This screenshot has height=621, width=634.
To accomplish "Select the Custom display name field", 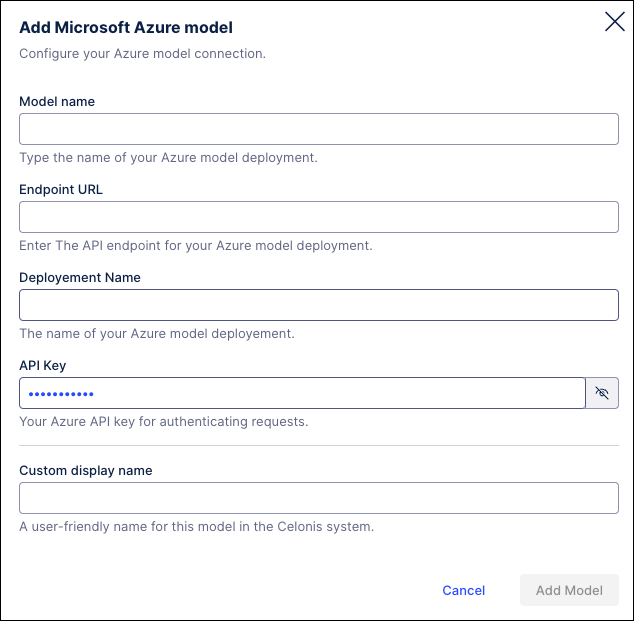I will (319, 498).
